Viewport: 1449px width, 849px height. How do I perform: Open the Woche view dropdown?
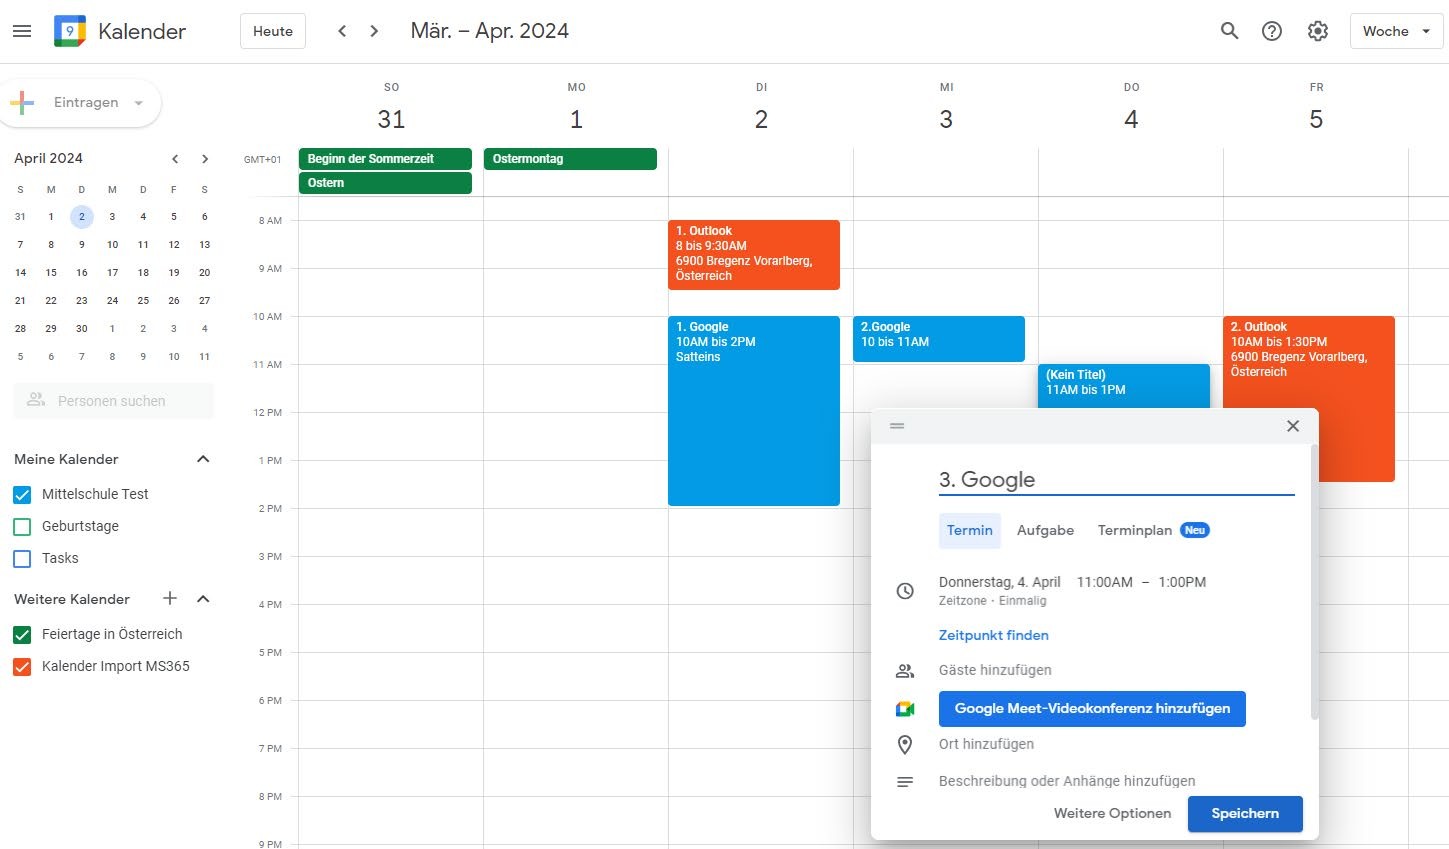click(x=1396, y=31)
